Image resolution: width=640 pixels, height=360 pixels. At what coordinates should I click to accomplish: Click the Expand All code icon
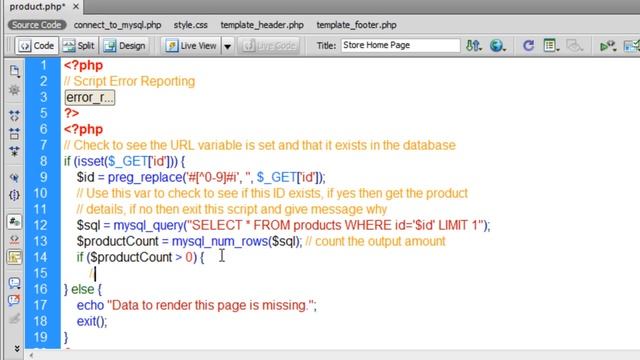(x=14, y=151)
